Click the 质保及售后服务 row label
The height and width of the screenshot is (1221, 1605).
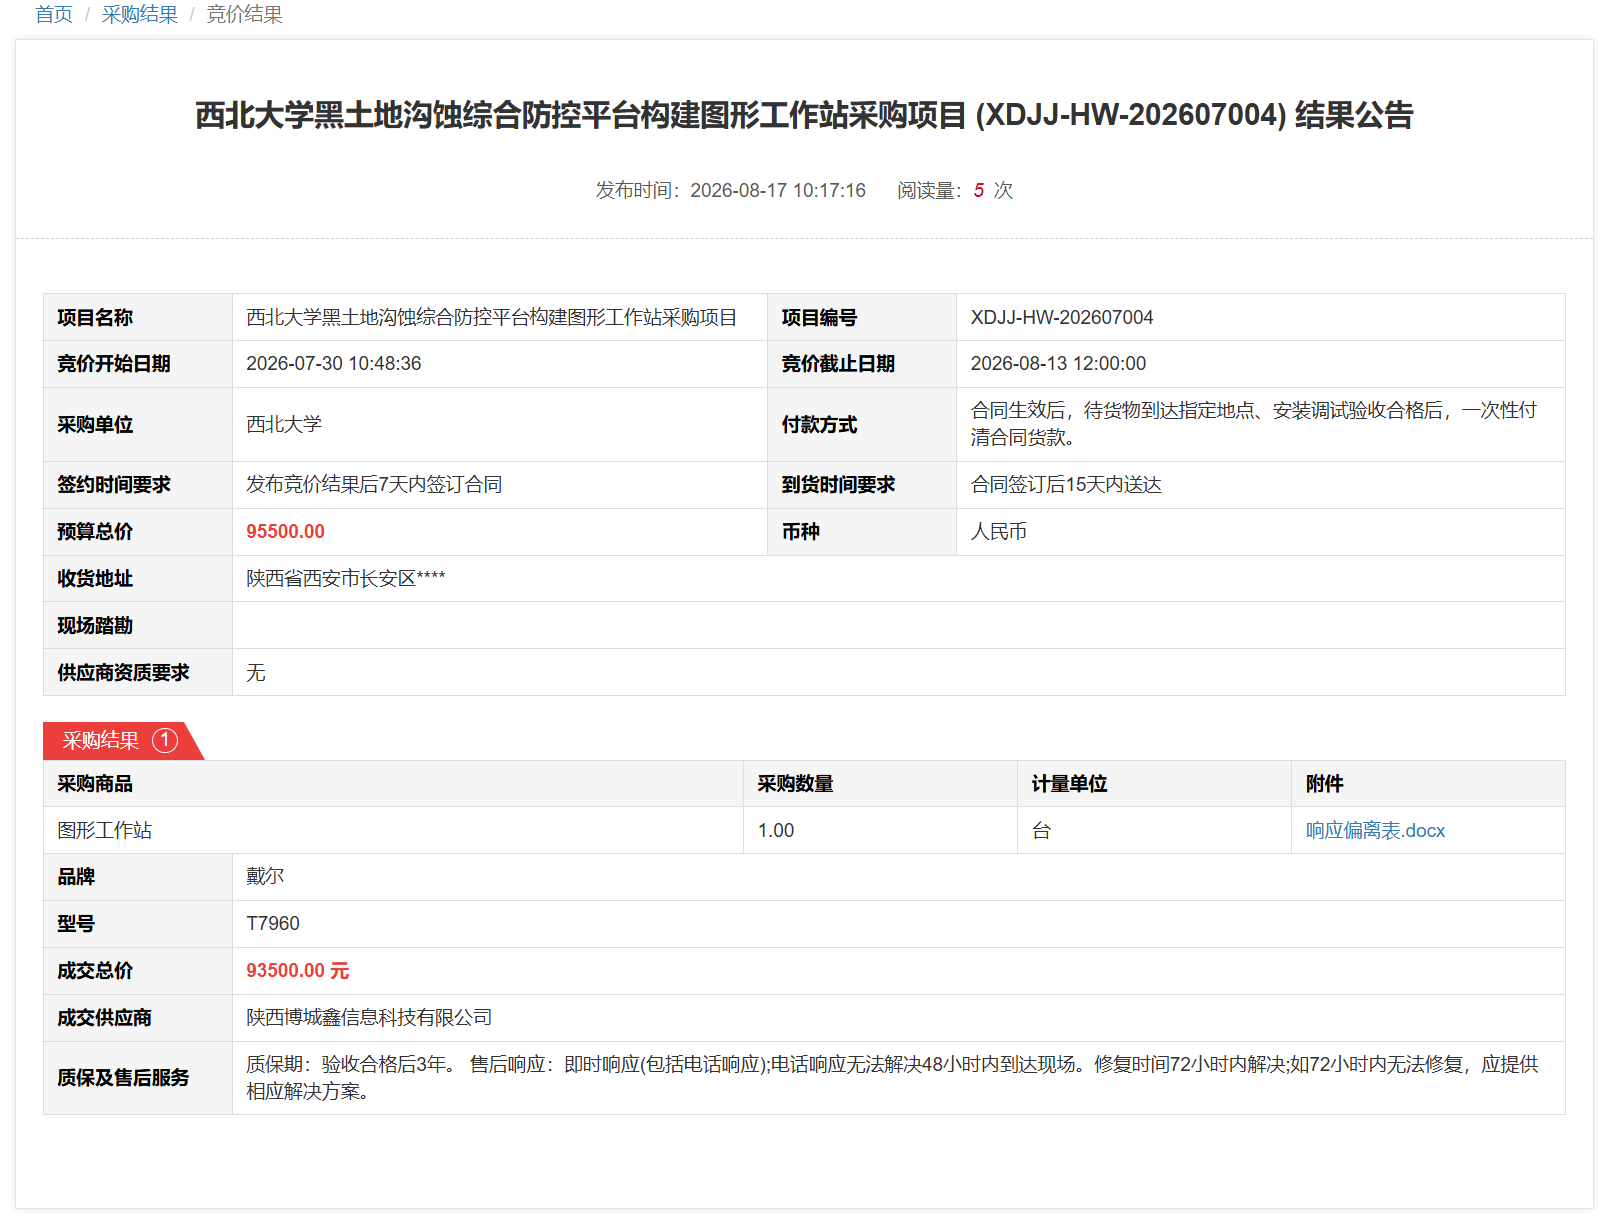tap(123, 1078)
